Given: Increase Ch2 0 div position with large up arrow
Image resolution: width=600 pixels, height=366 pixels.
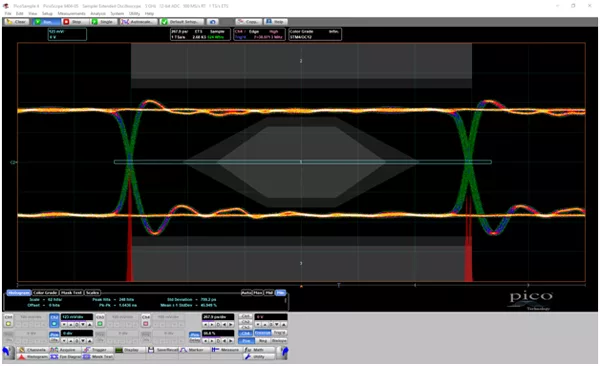Looking at the screenshot, I should pos(90,340).
